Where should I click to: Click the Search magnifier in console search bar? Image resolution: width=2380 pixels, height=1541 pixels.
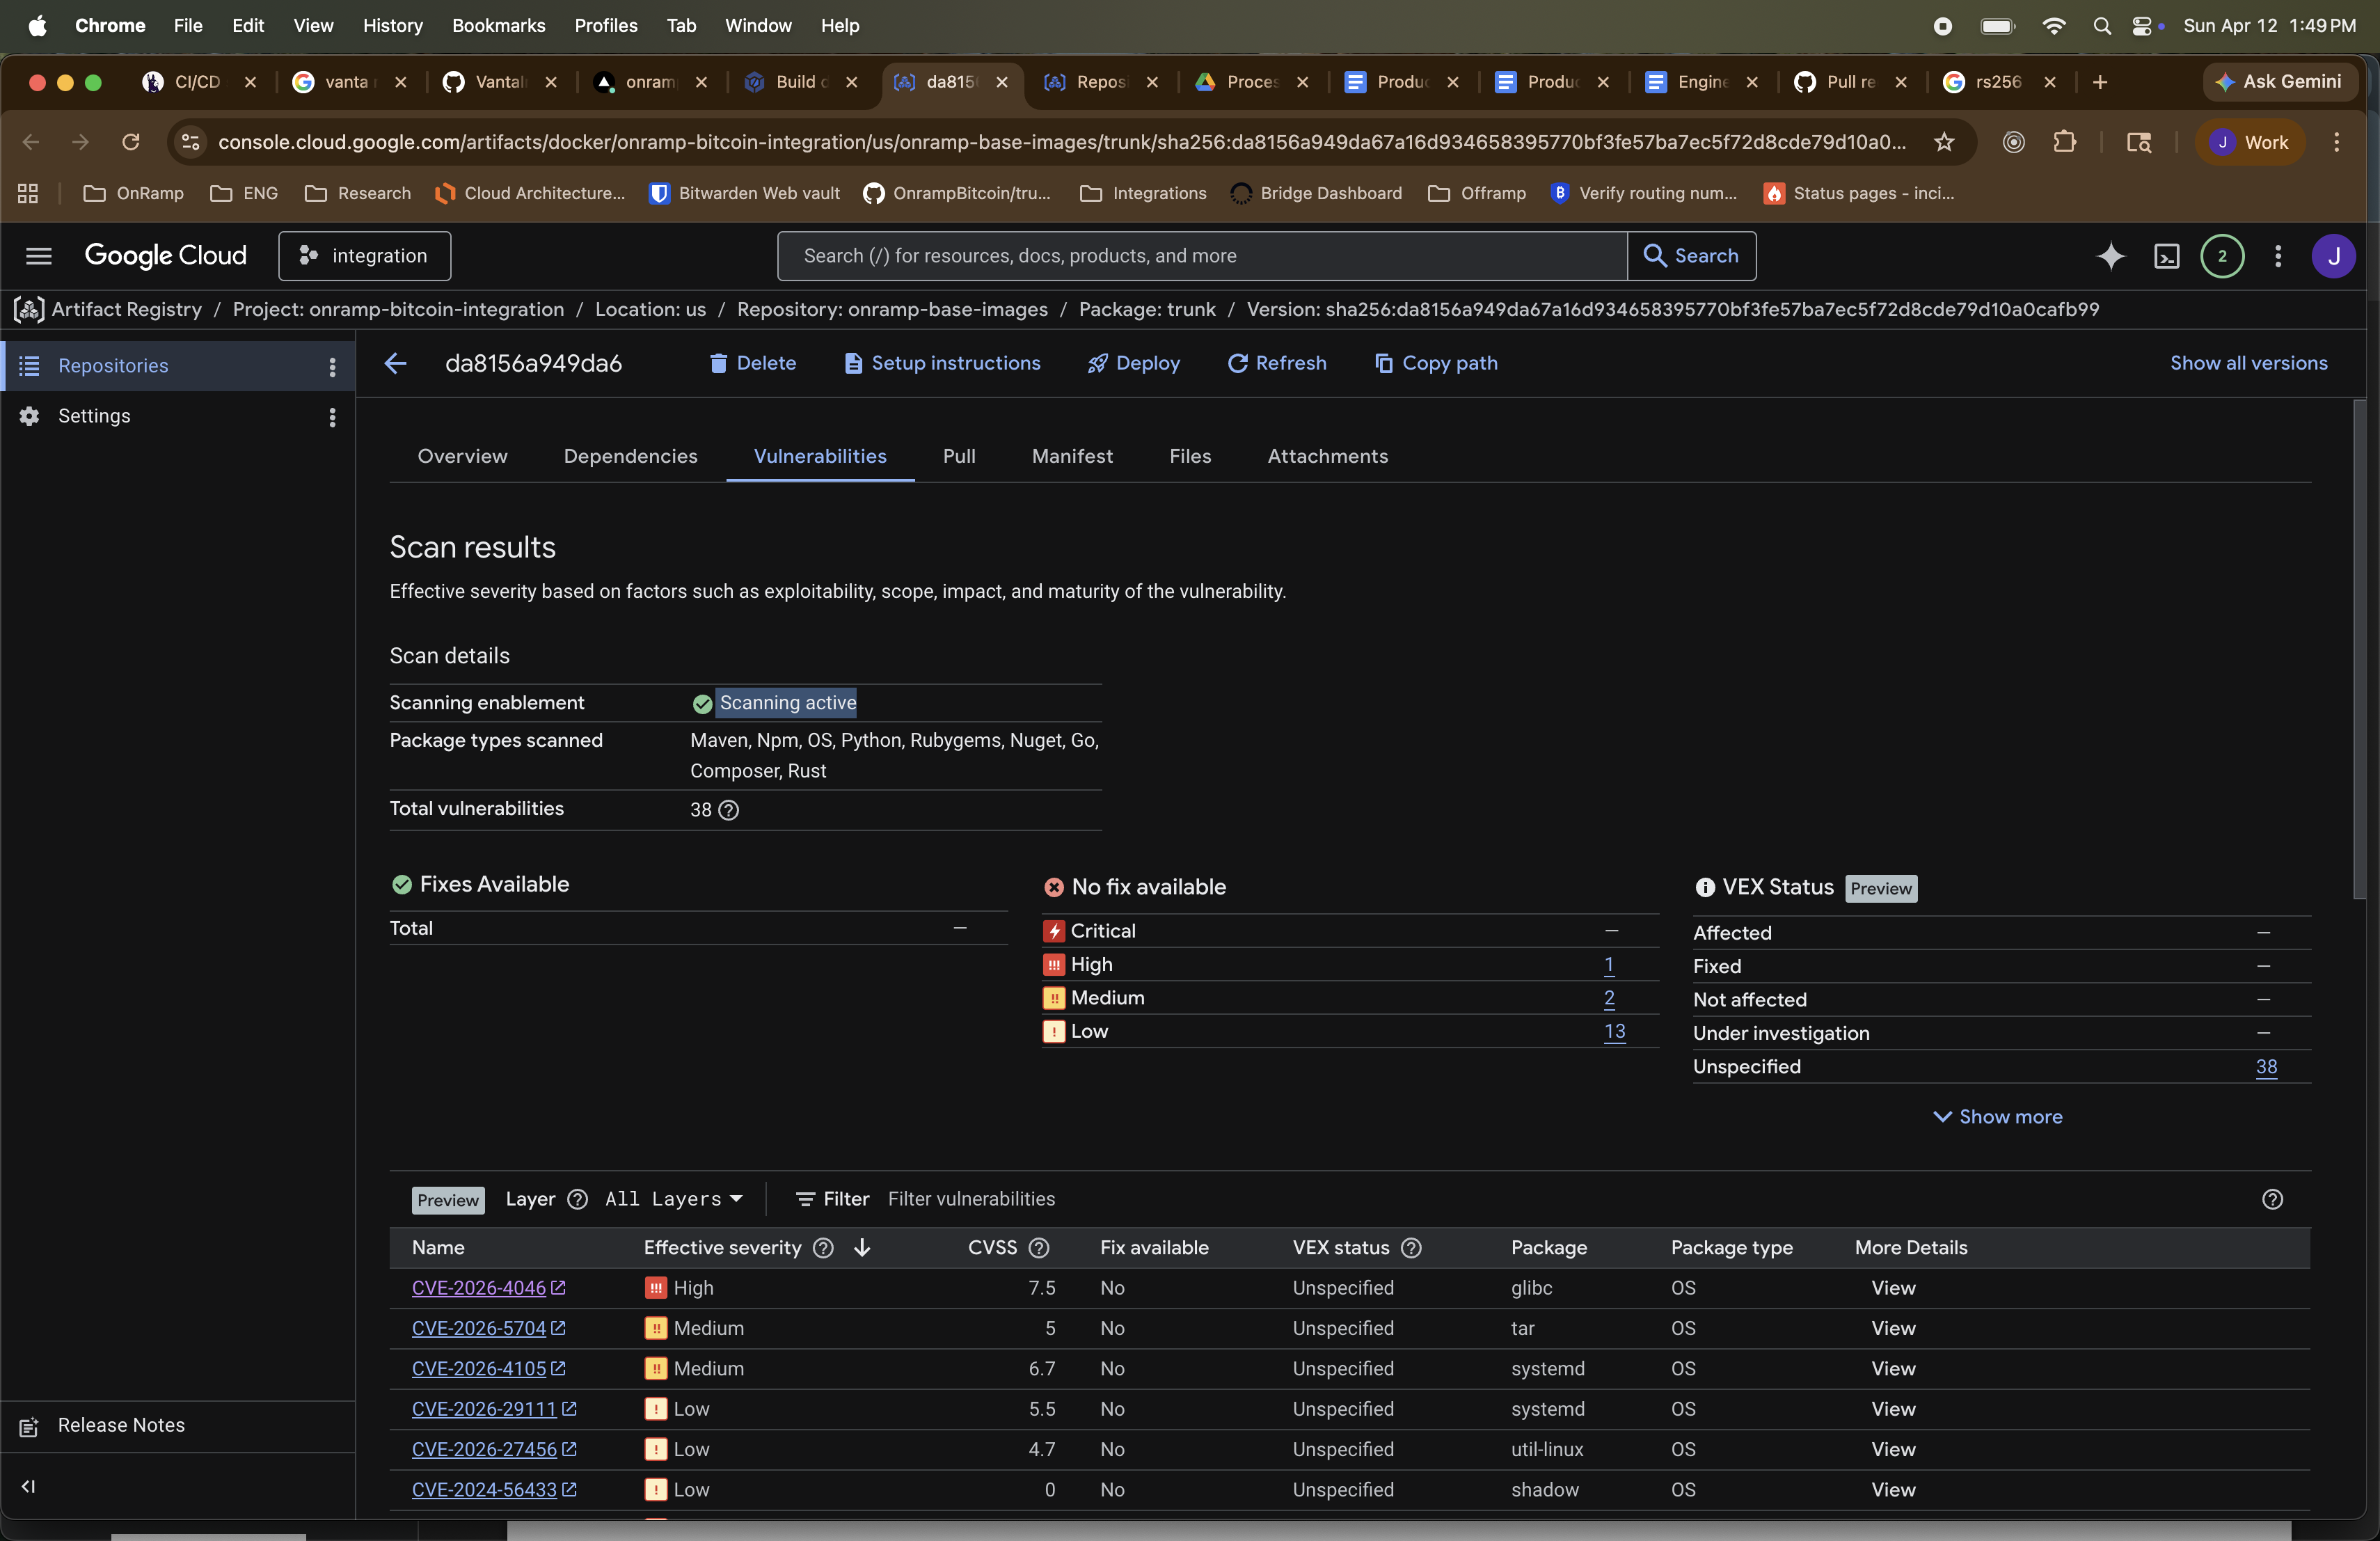click(x=1655, y=256)
